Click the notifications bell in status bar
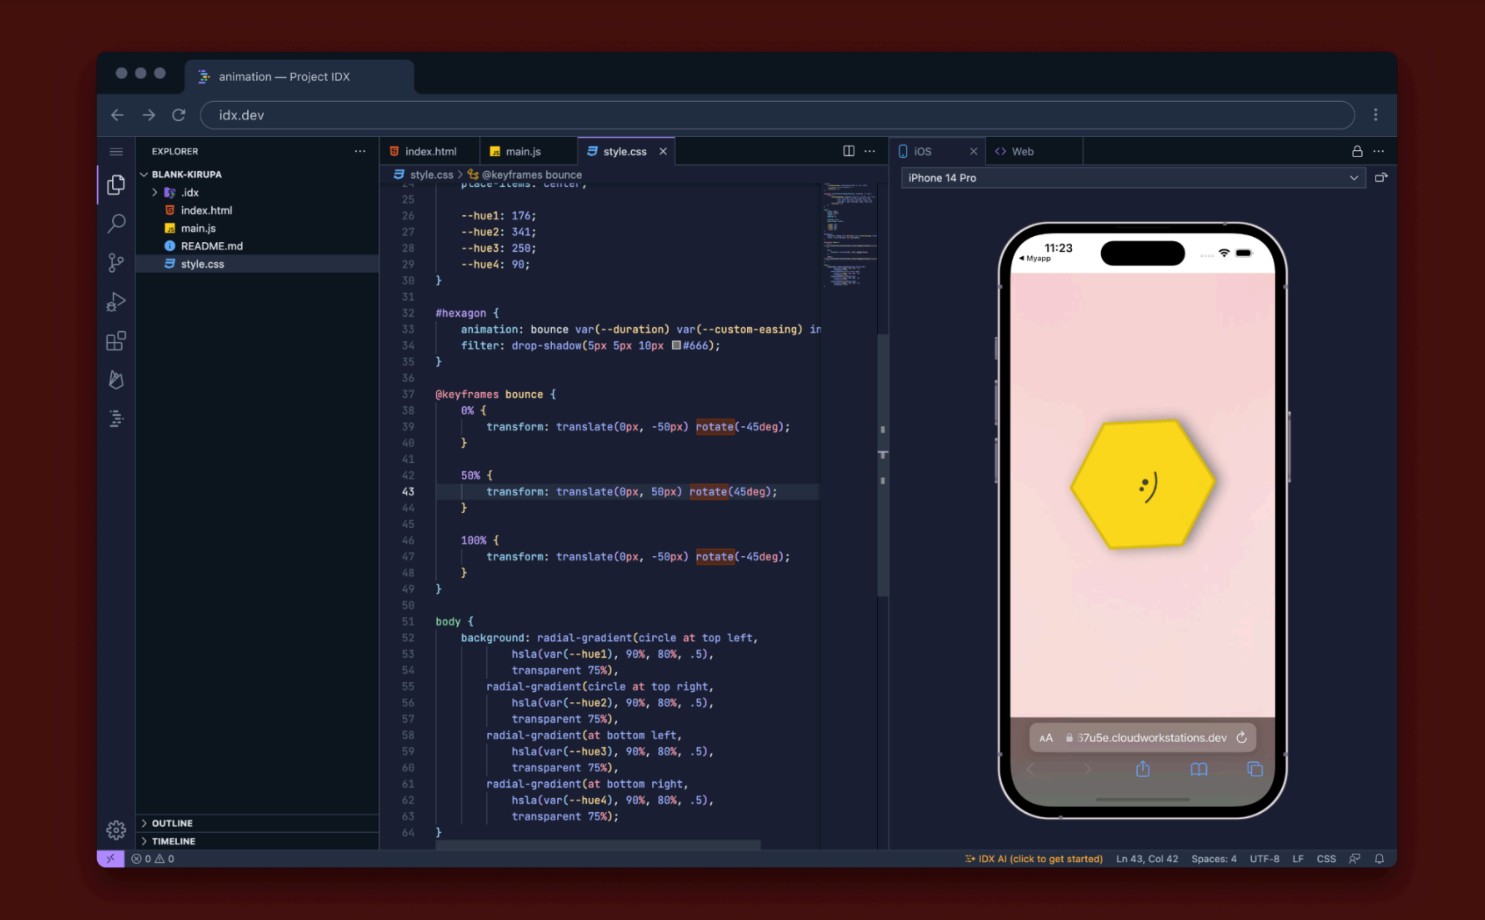 (x=1379, y=858)
